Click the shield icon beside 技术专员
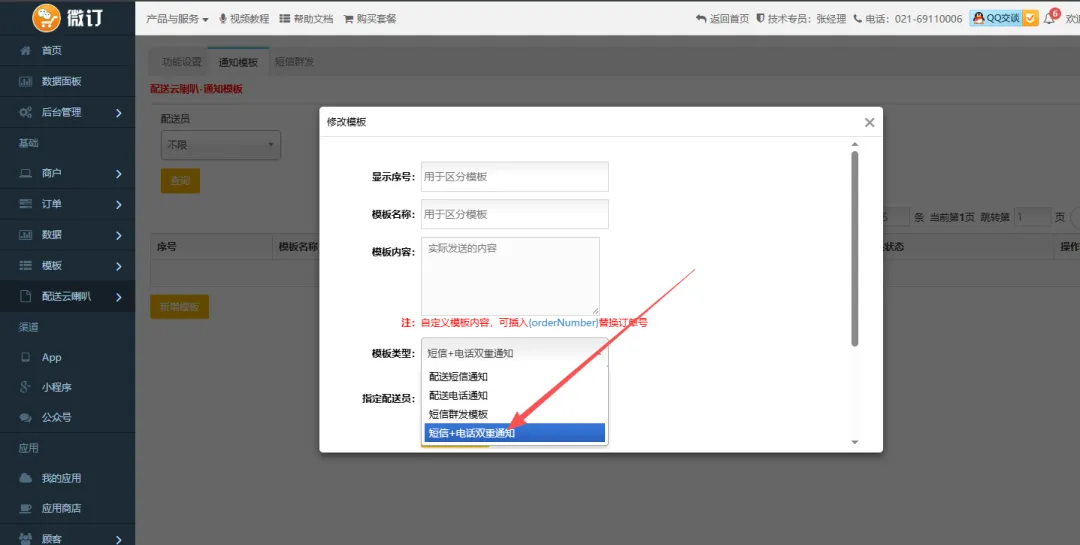Image resolution: width=1080 pixels, height=545 pixels. [760, 19]
